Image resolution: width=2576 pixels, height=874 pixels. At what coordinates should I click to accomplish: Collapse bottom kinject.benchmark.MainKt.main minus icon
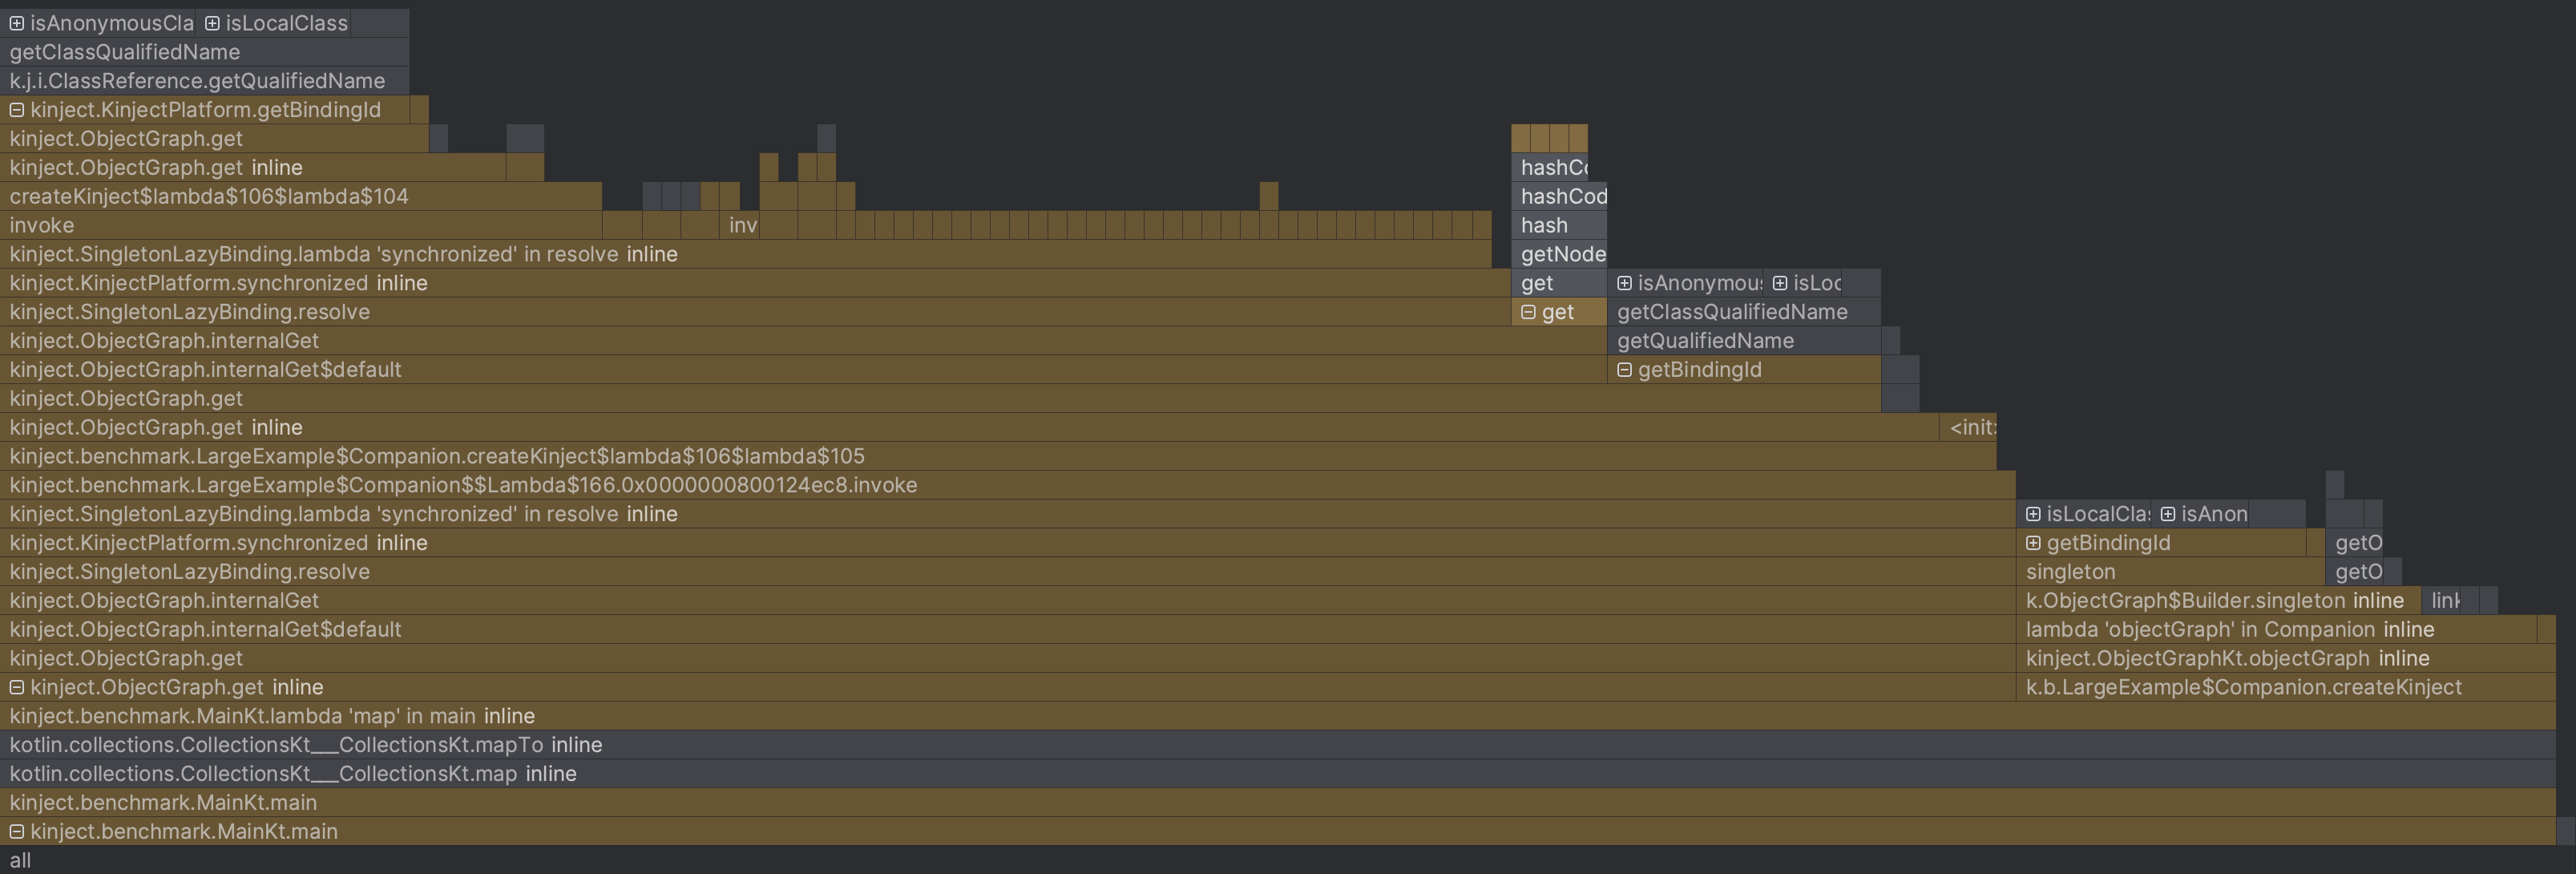[17, 832]
